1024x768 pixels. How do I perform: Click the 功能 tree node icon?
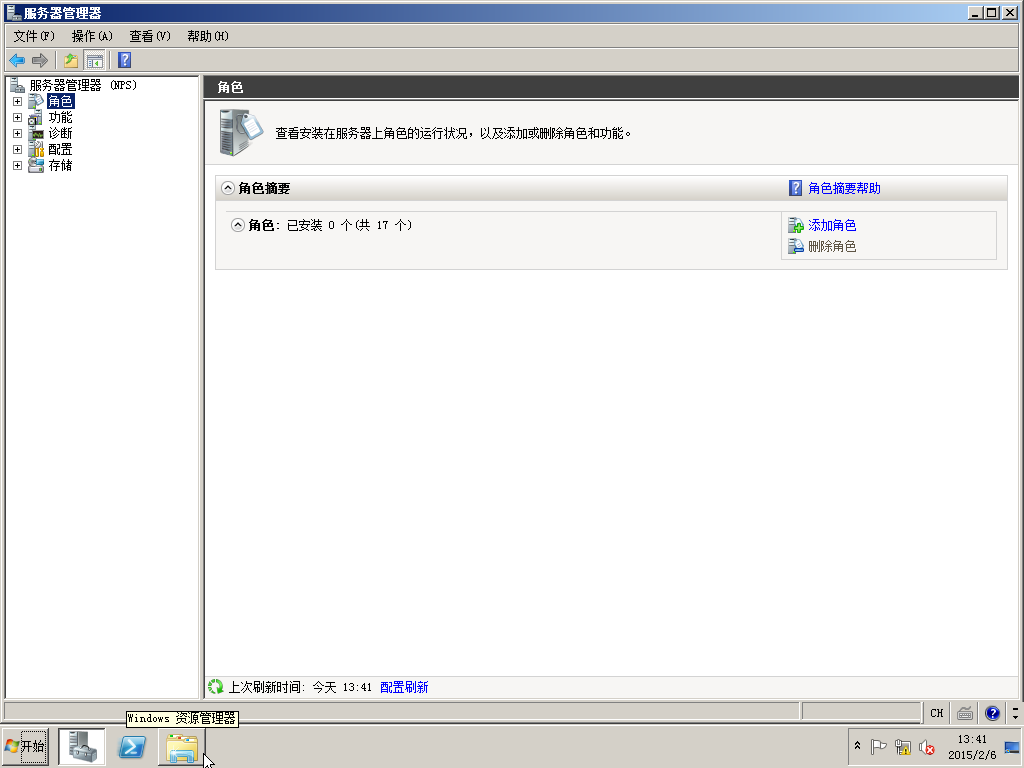click(36, 118)
